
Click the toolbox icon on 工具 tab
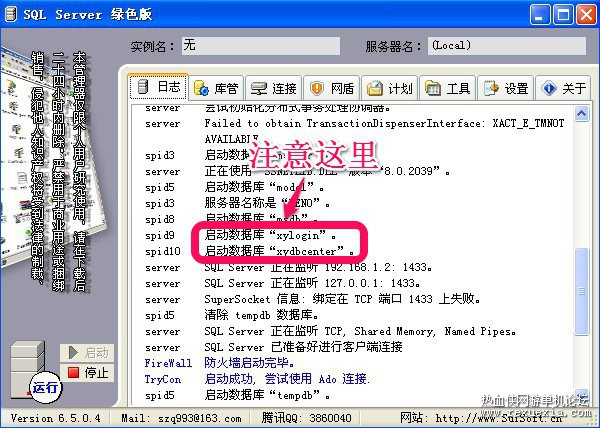[433, 88]
